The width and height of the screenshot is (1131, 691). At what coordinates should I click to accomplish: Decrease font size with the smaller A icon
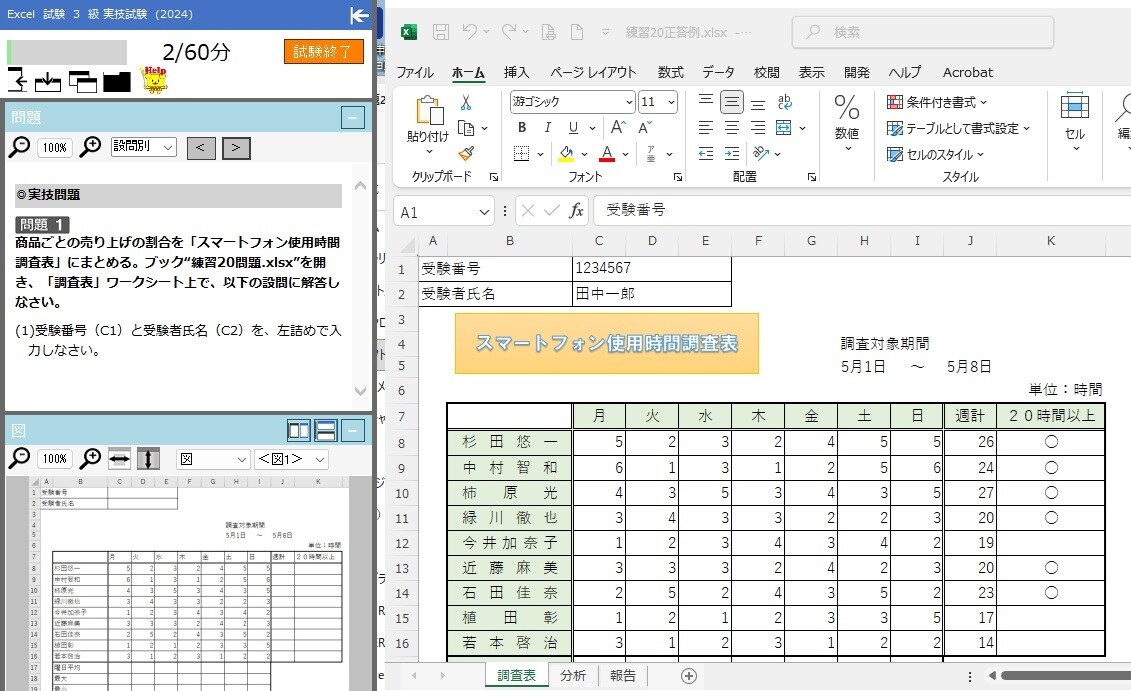click(645, 128)
